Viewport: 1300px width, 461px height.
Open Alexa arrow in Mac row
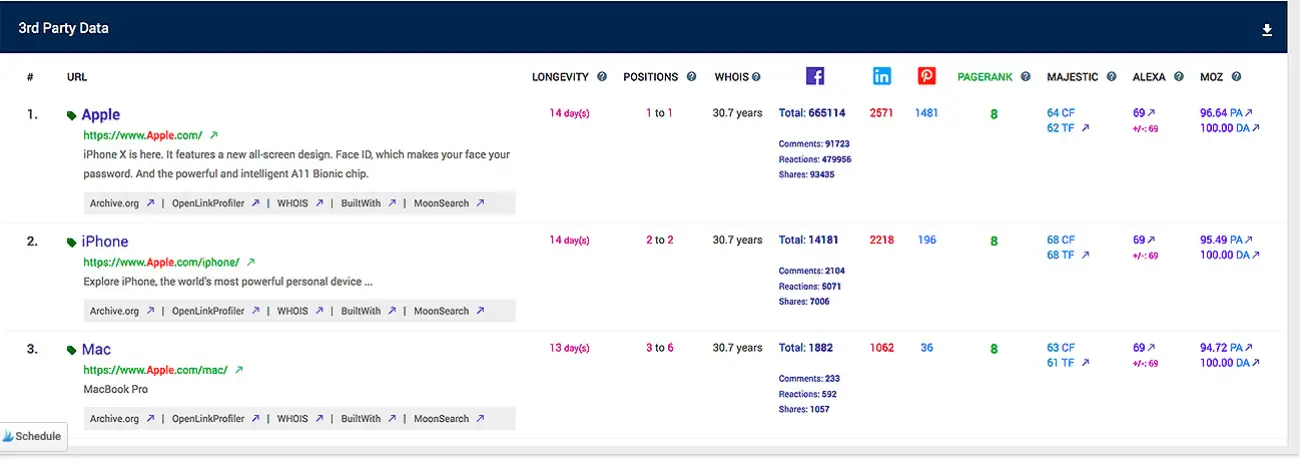tap(1151, 348)
